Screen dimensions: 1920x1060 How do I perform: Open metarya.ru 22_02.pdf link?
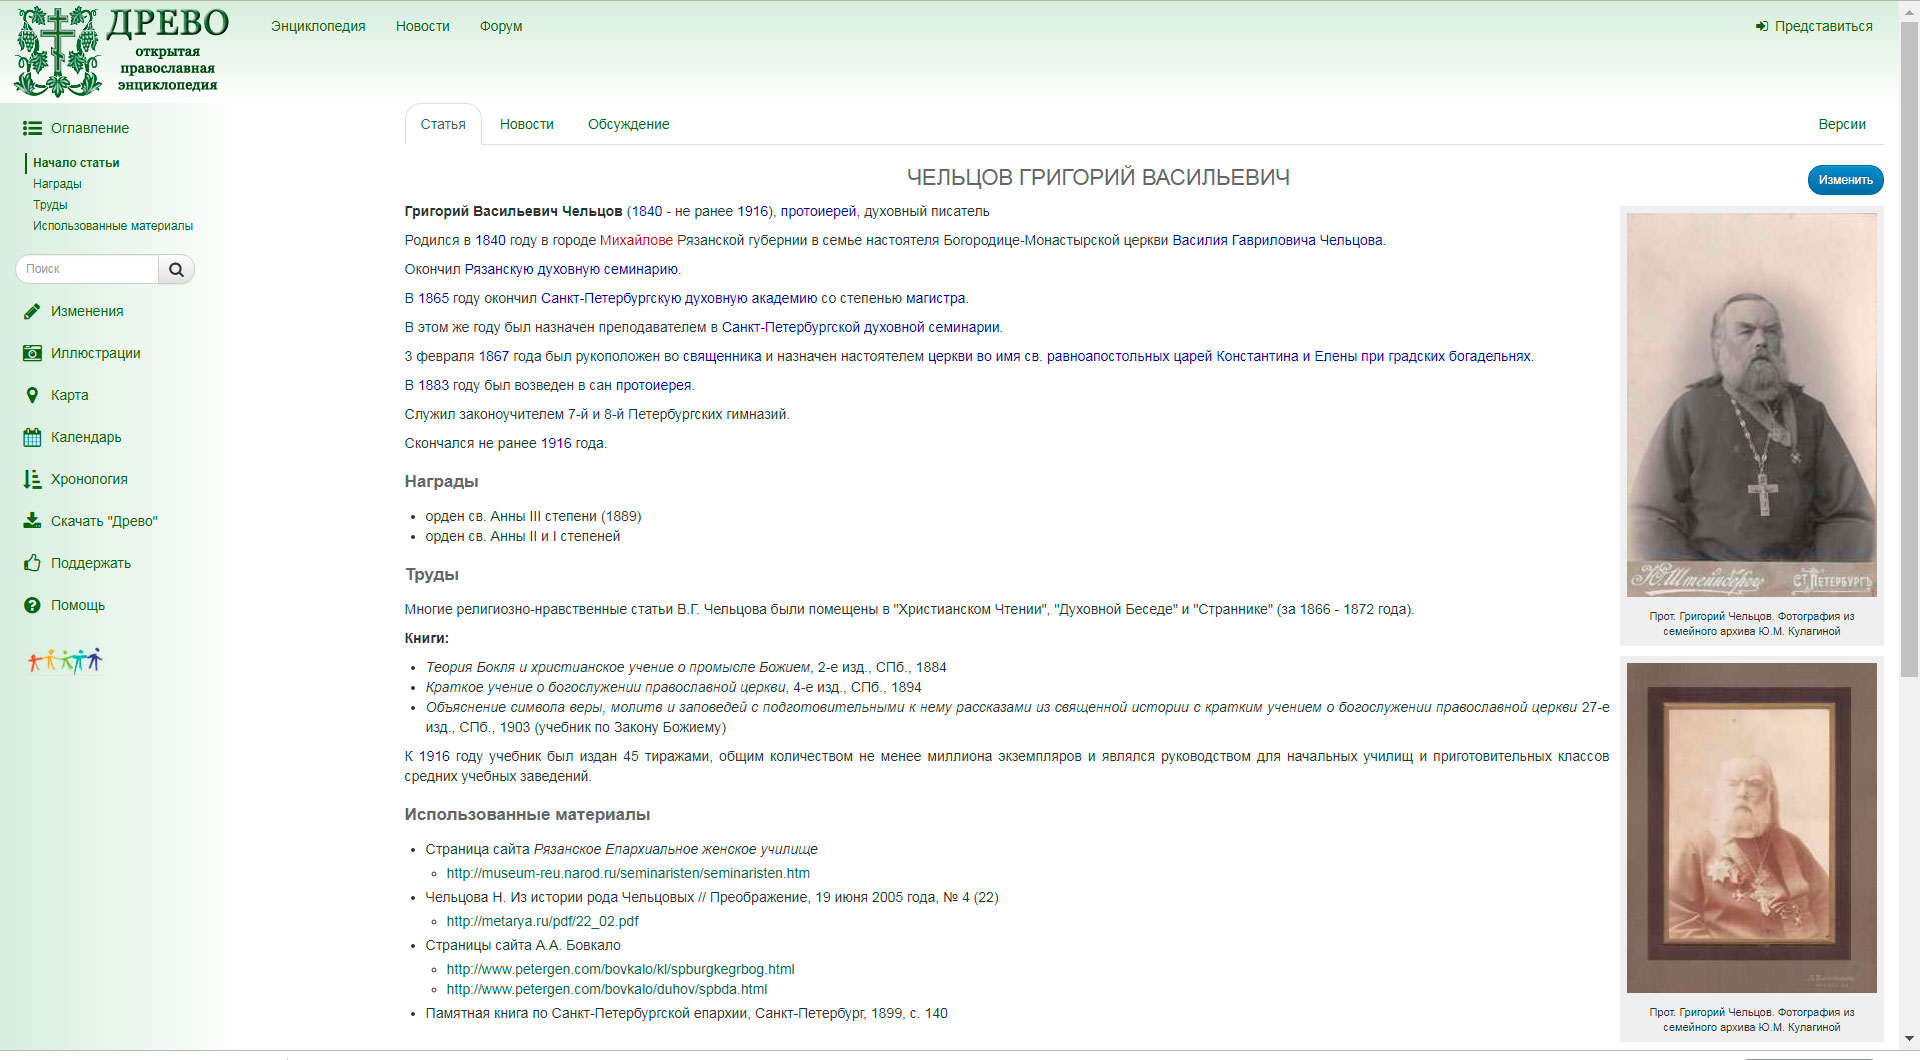coord(542,921)
